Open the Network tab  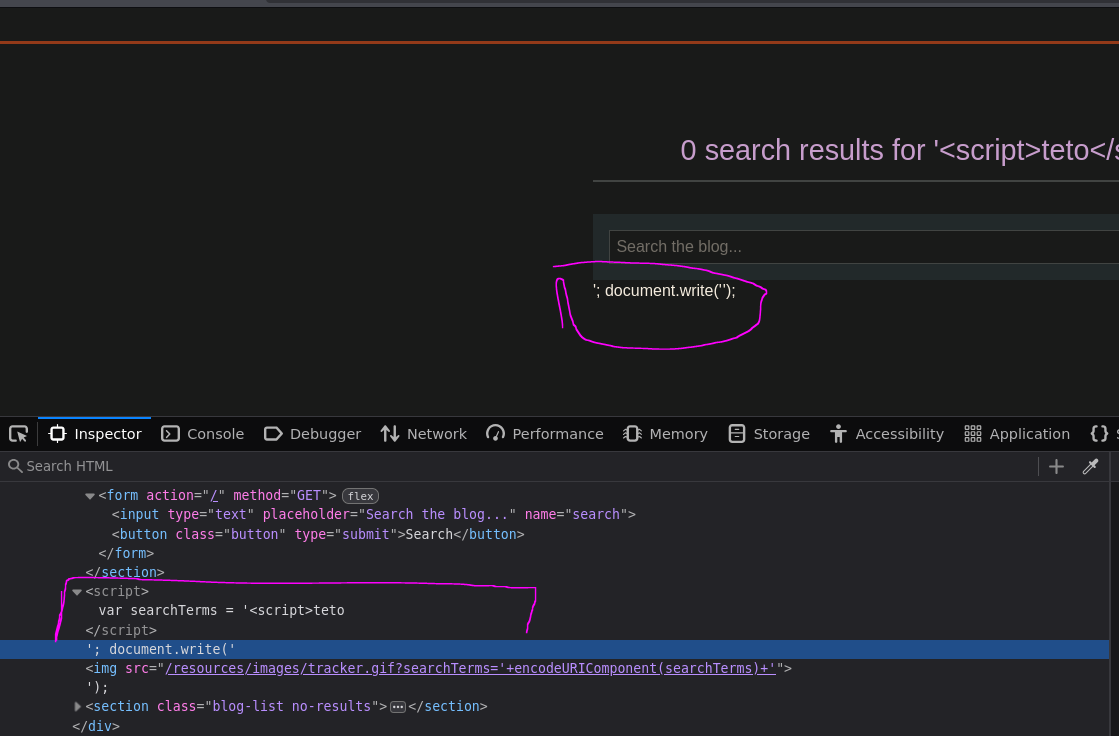423,434
